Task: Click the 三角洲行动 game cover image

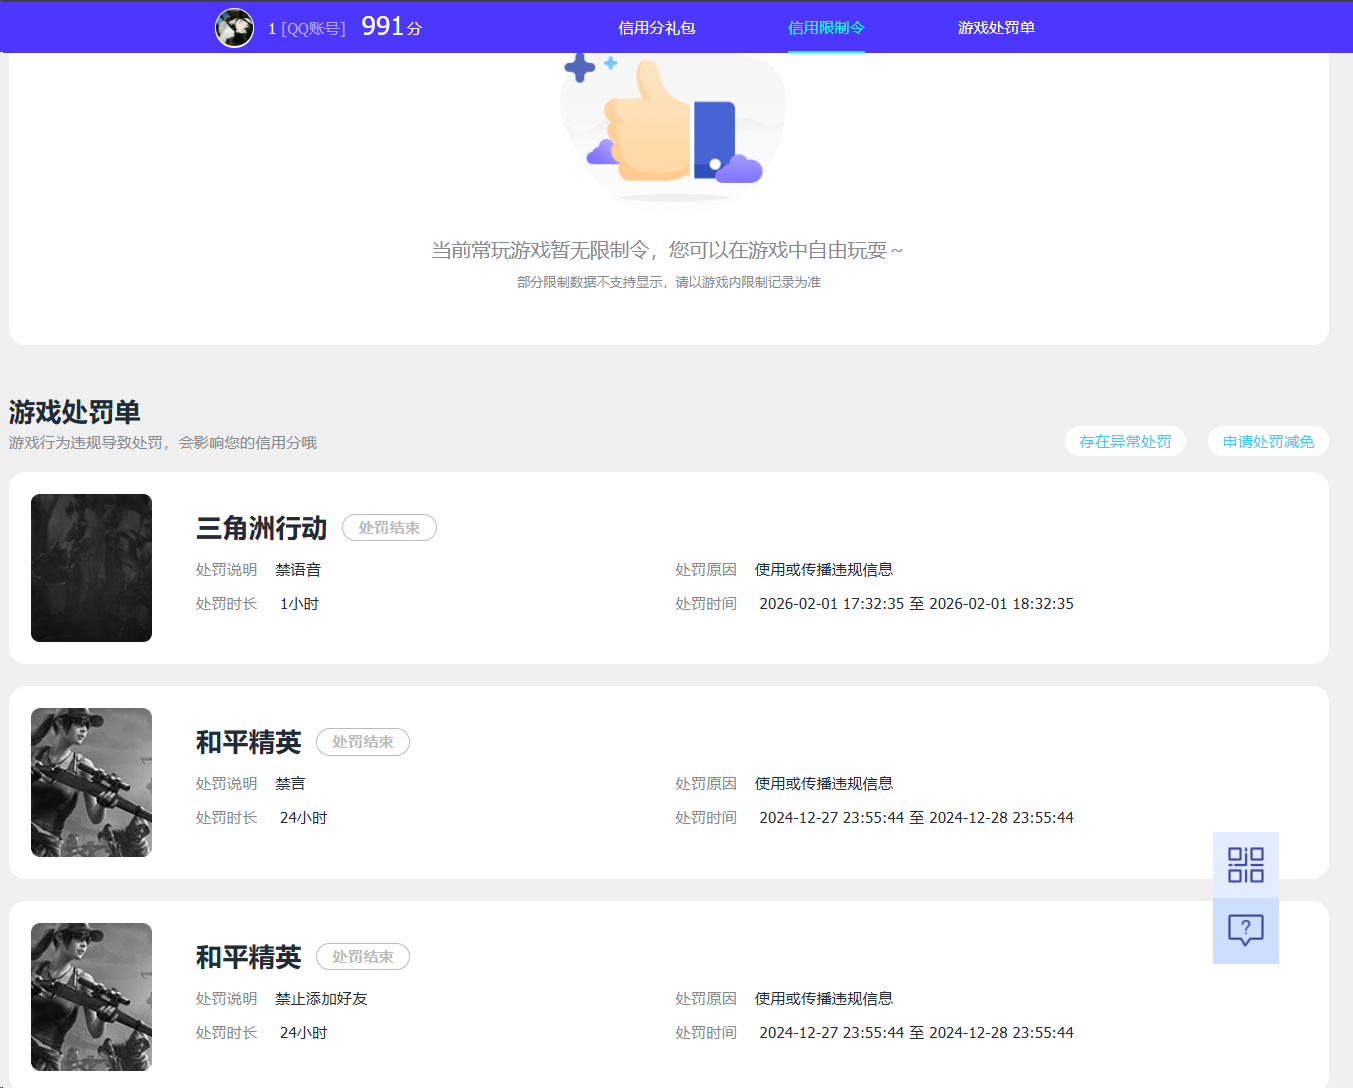Action: click(x=91, y=567)
